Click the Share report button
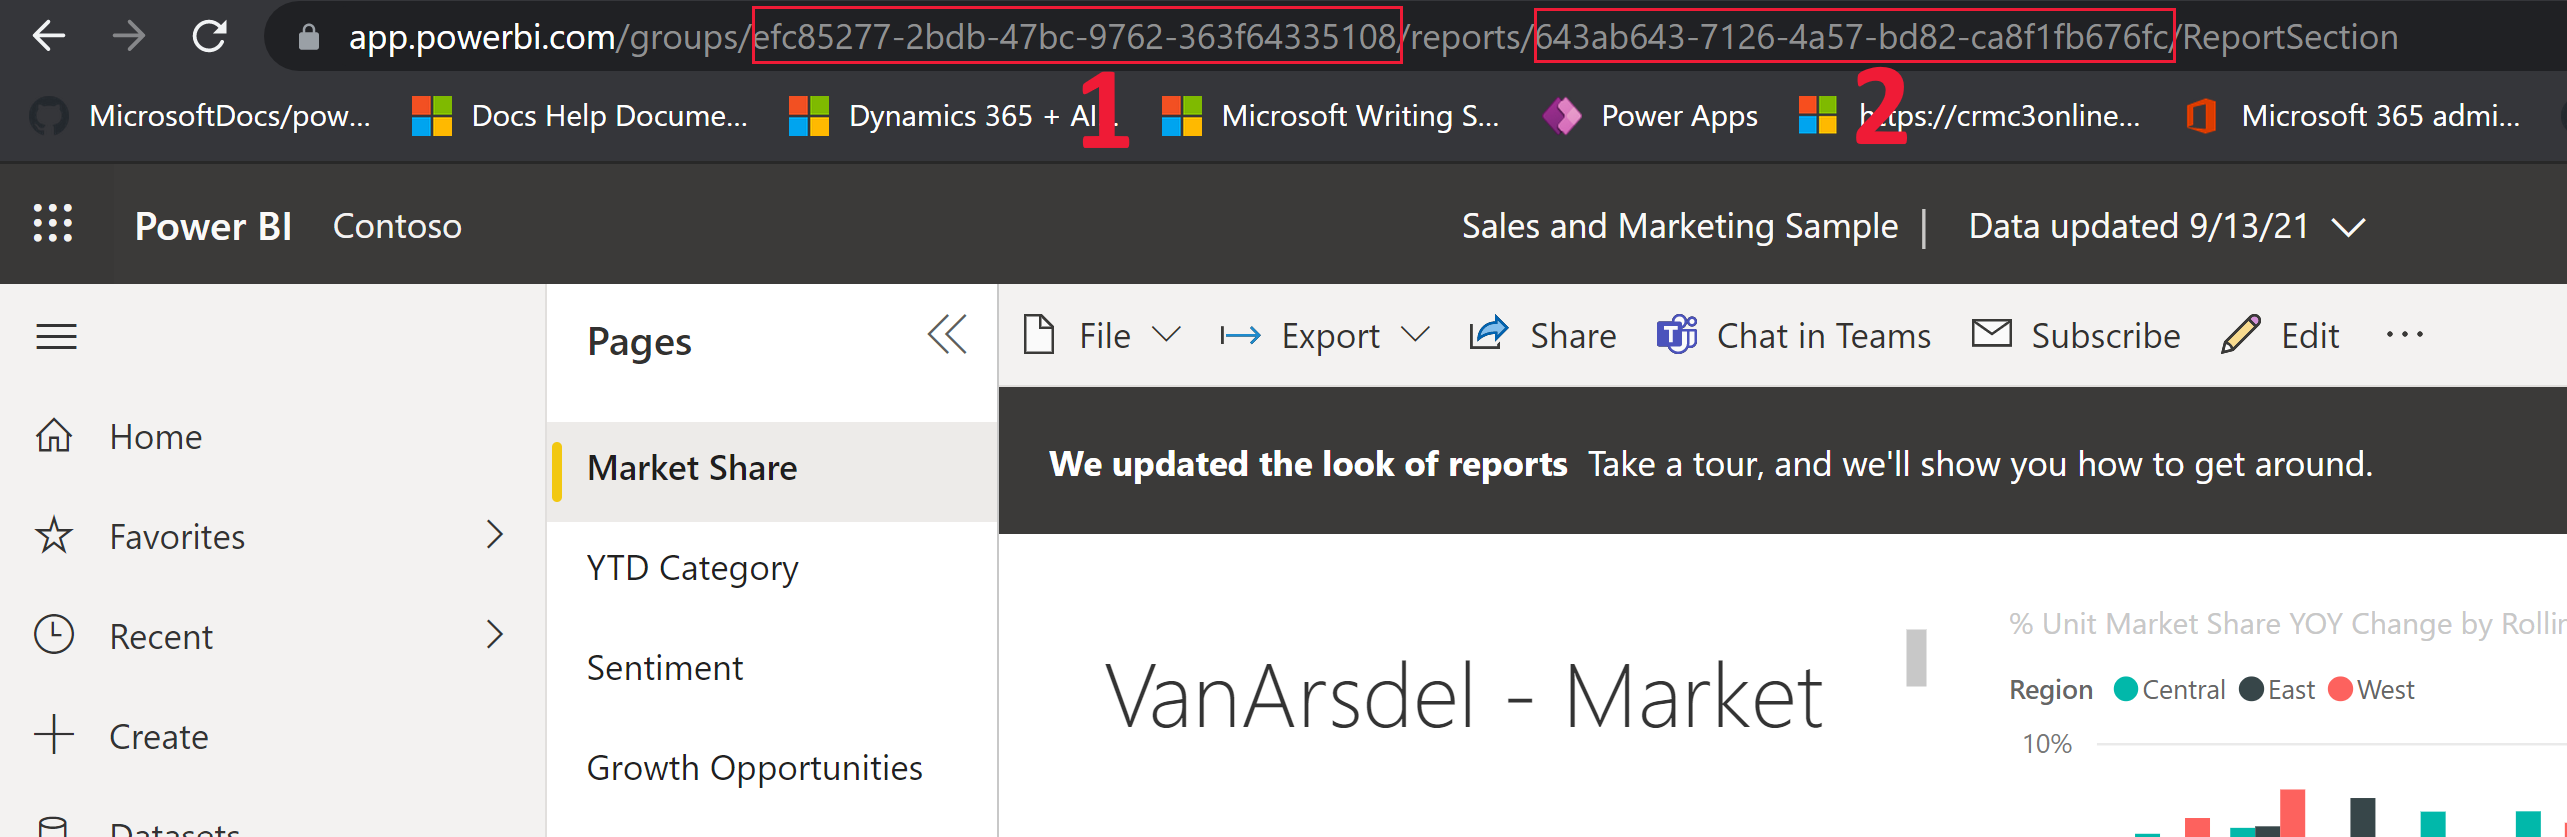The width and height of the screenshot is (2567, 837). pyautogui.click(x=1543, y=336)
